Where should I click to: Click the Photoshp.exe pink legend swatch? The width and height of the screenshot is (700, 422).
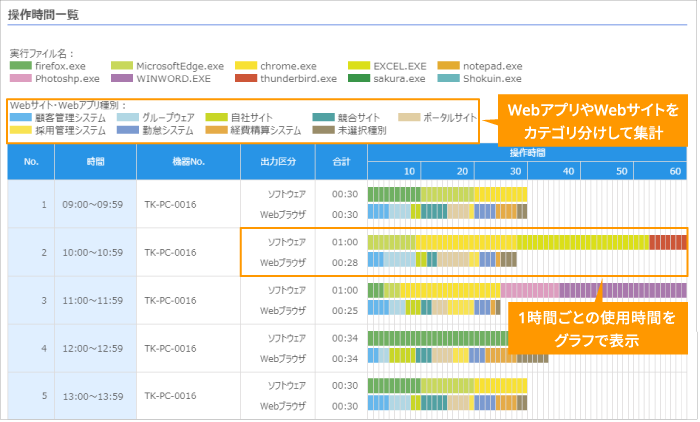[21, 78]
